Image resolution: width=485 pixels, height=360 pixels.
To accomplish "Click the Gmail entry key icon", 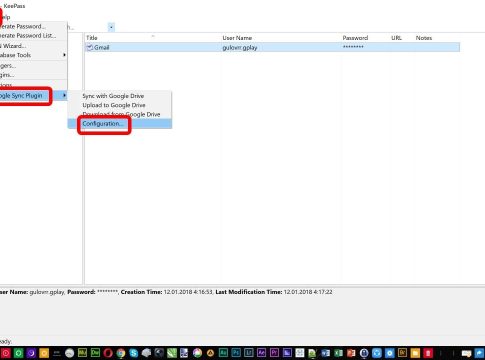I will coord(89,47).
